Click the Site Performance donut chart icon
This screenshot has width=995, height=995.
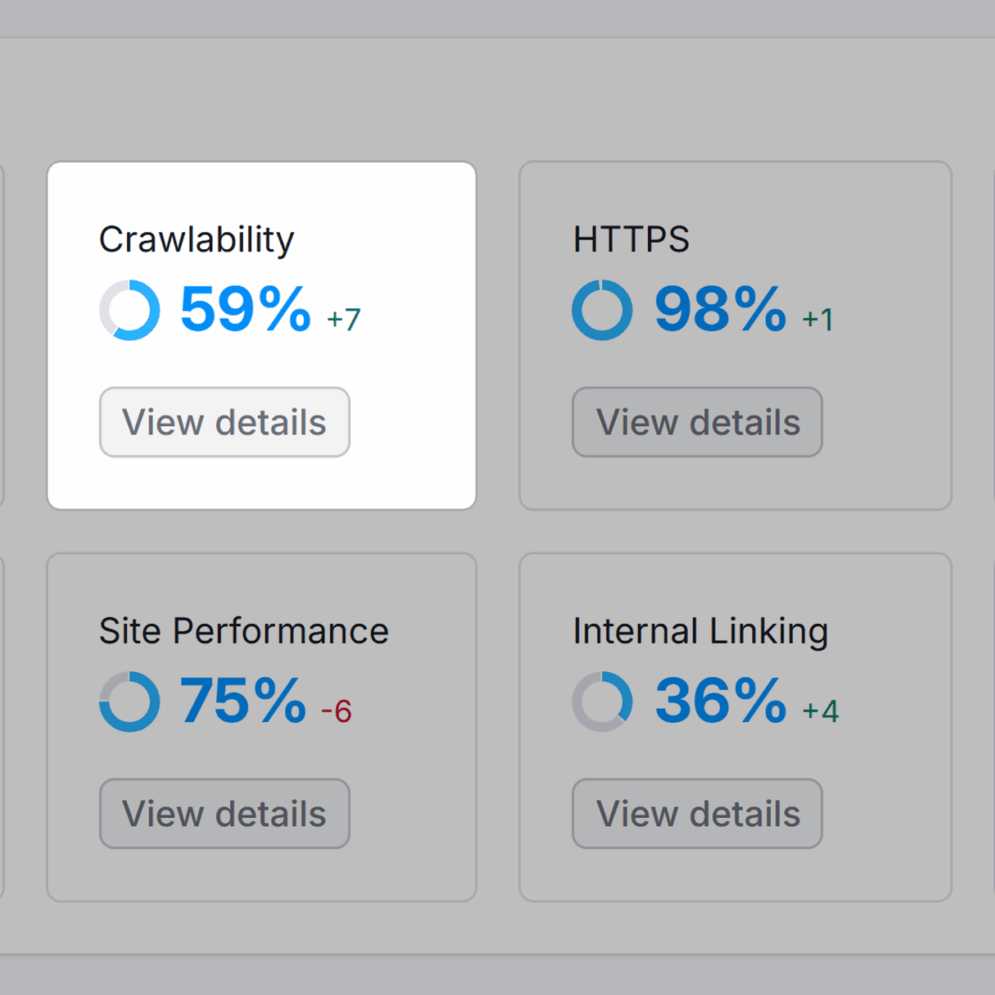[130, 702]
